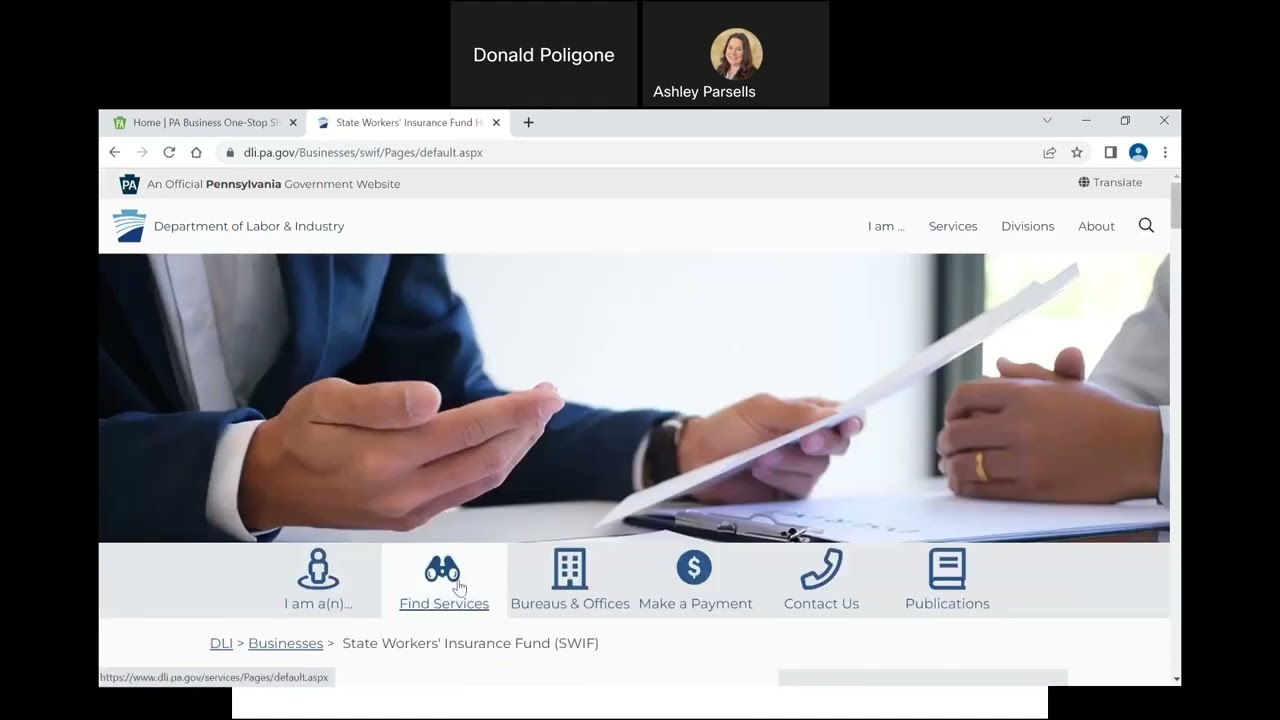The height and width of the screenshot is (720, 1280).
Task: Click the site lock icon in address bar
Action: (230, 153)
